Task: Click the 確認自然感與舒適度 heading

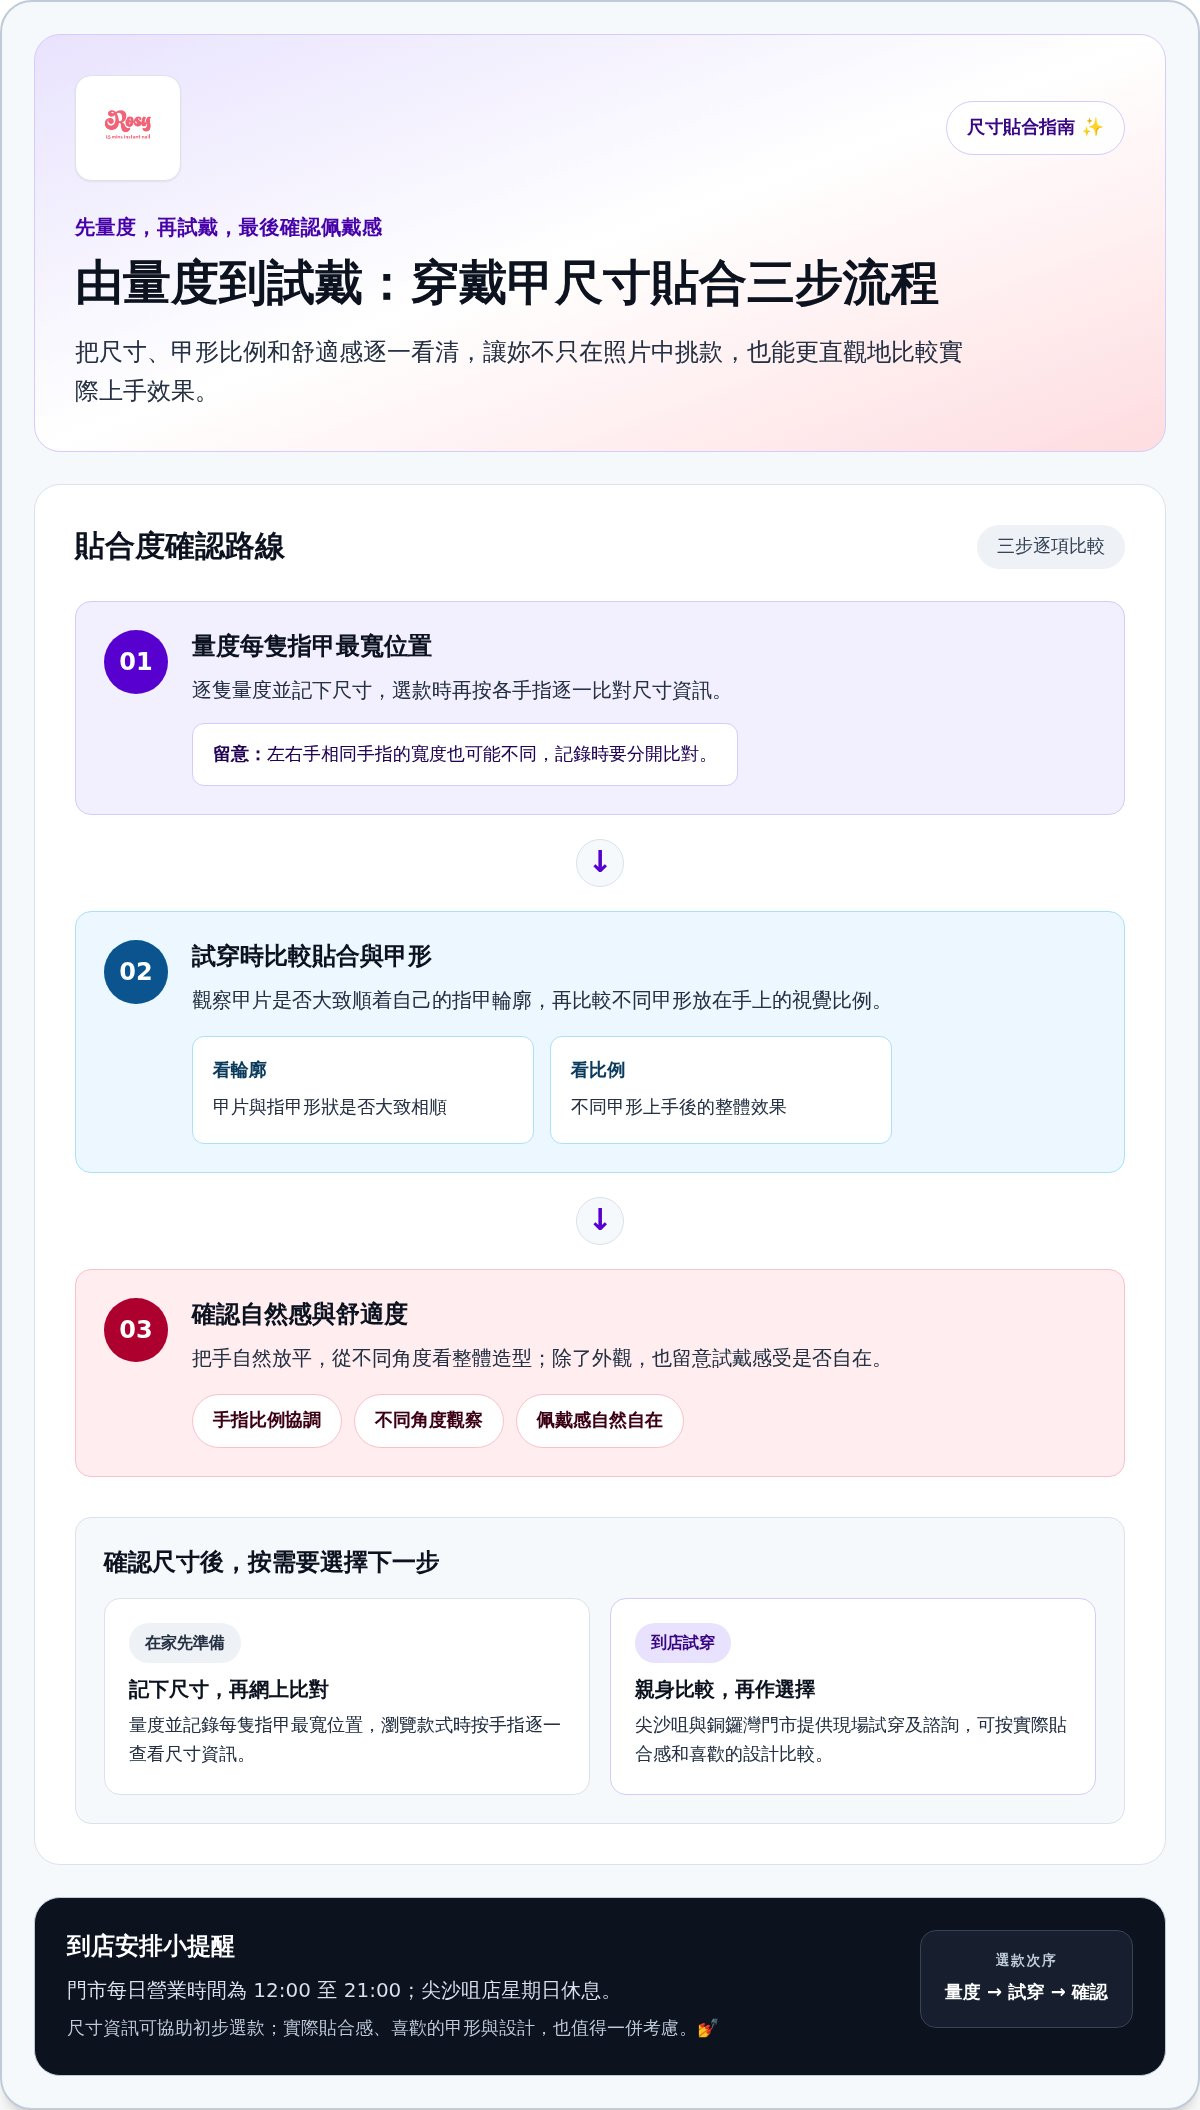Action: [300, 1315]
